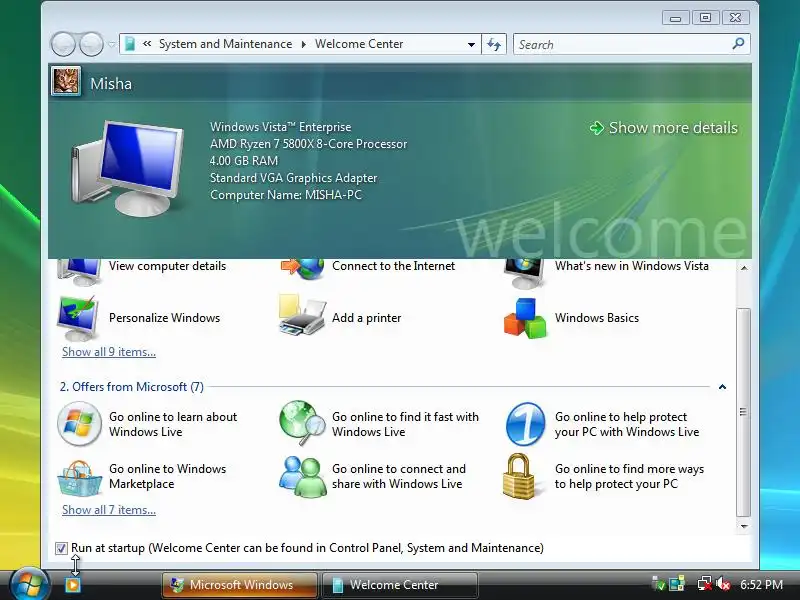Click the Personalize Windows monitor icon

pyautogui.click(x=78, y=318)
